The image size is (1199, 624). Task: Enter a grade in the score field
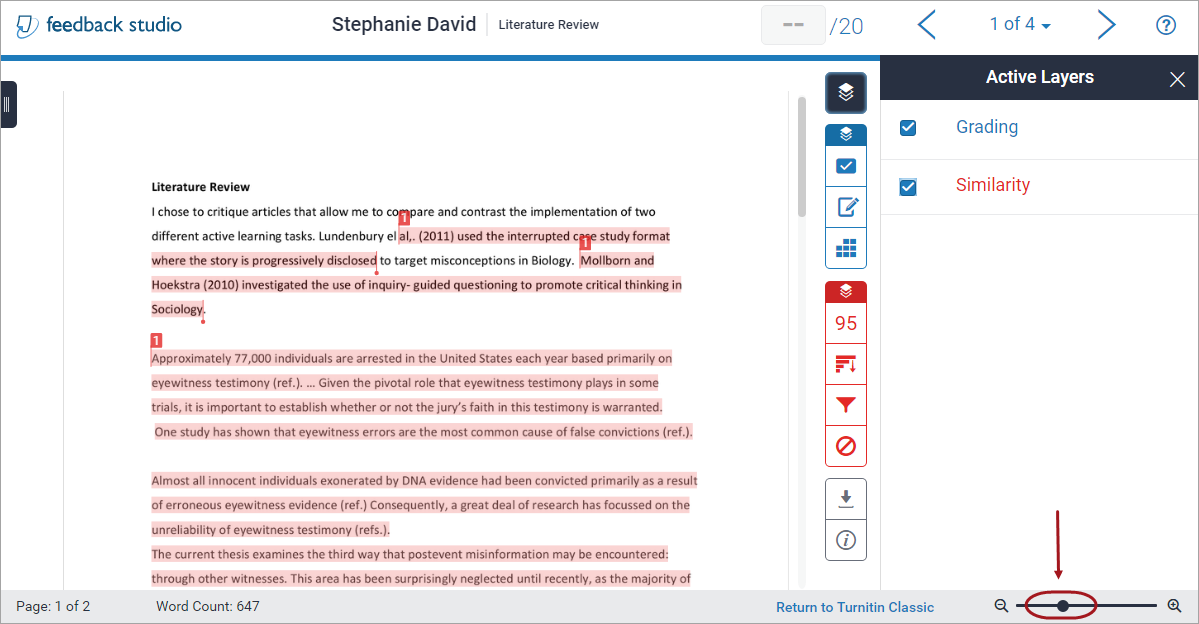793,25
